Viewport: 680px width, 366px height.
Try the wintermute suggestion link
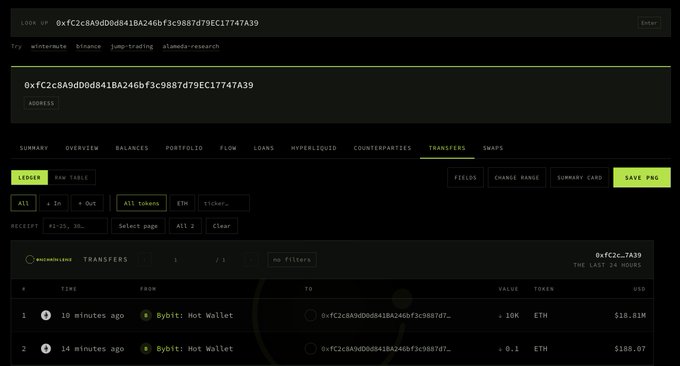pos(49,46)
